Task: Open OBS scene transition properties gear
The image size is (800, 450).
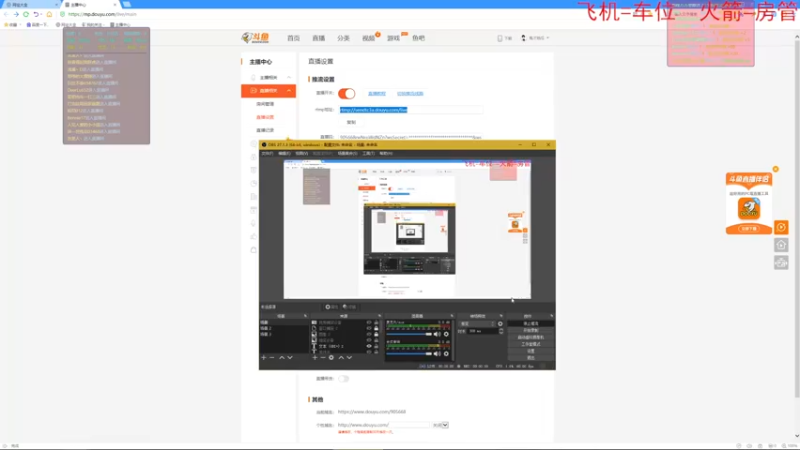Action: click(x=500, y=324)
